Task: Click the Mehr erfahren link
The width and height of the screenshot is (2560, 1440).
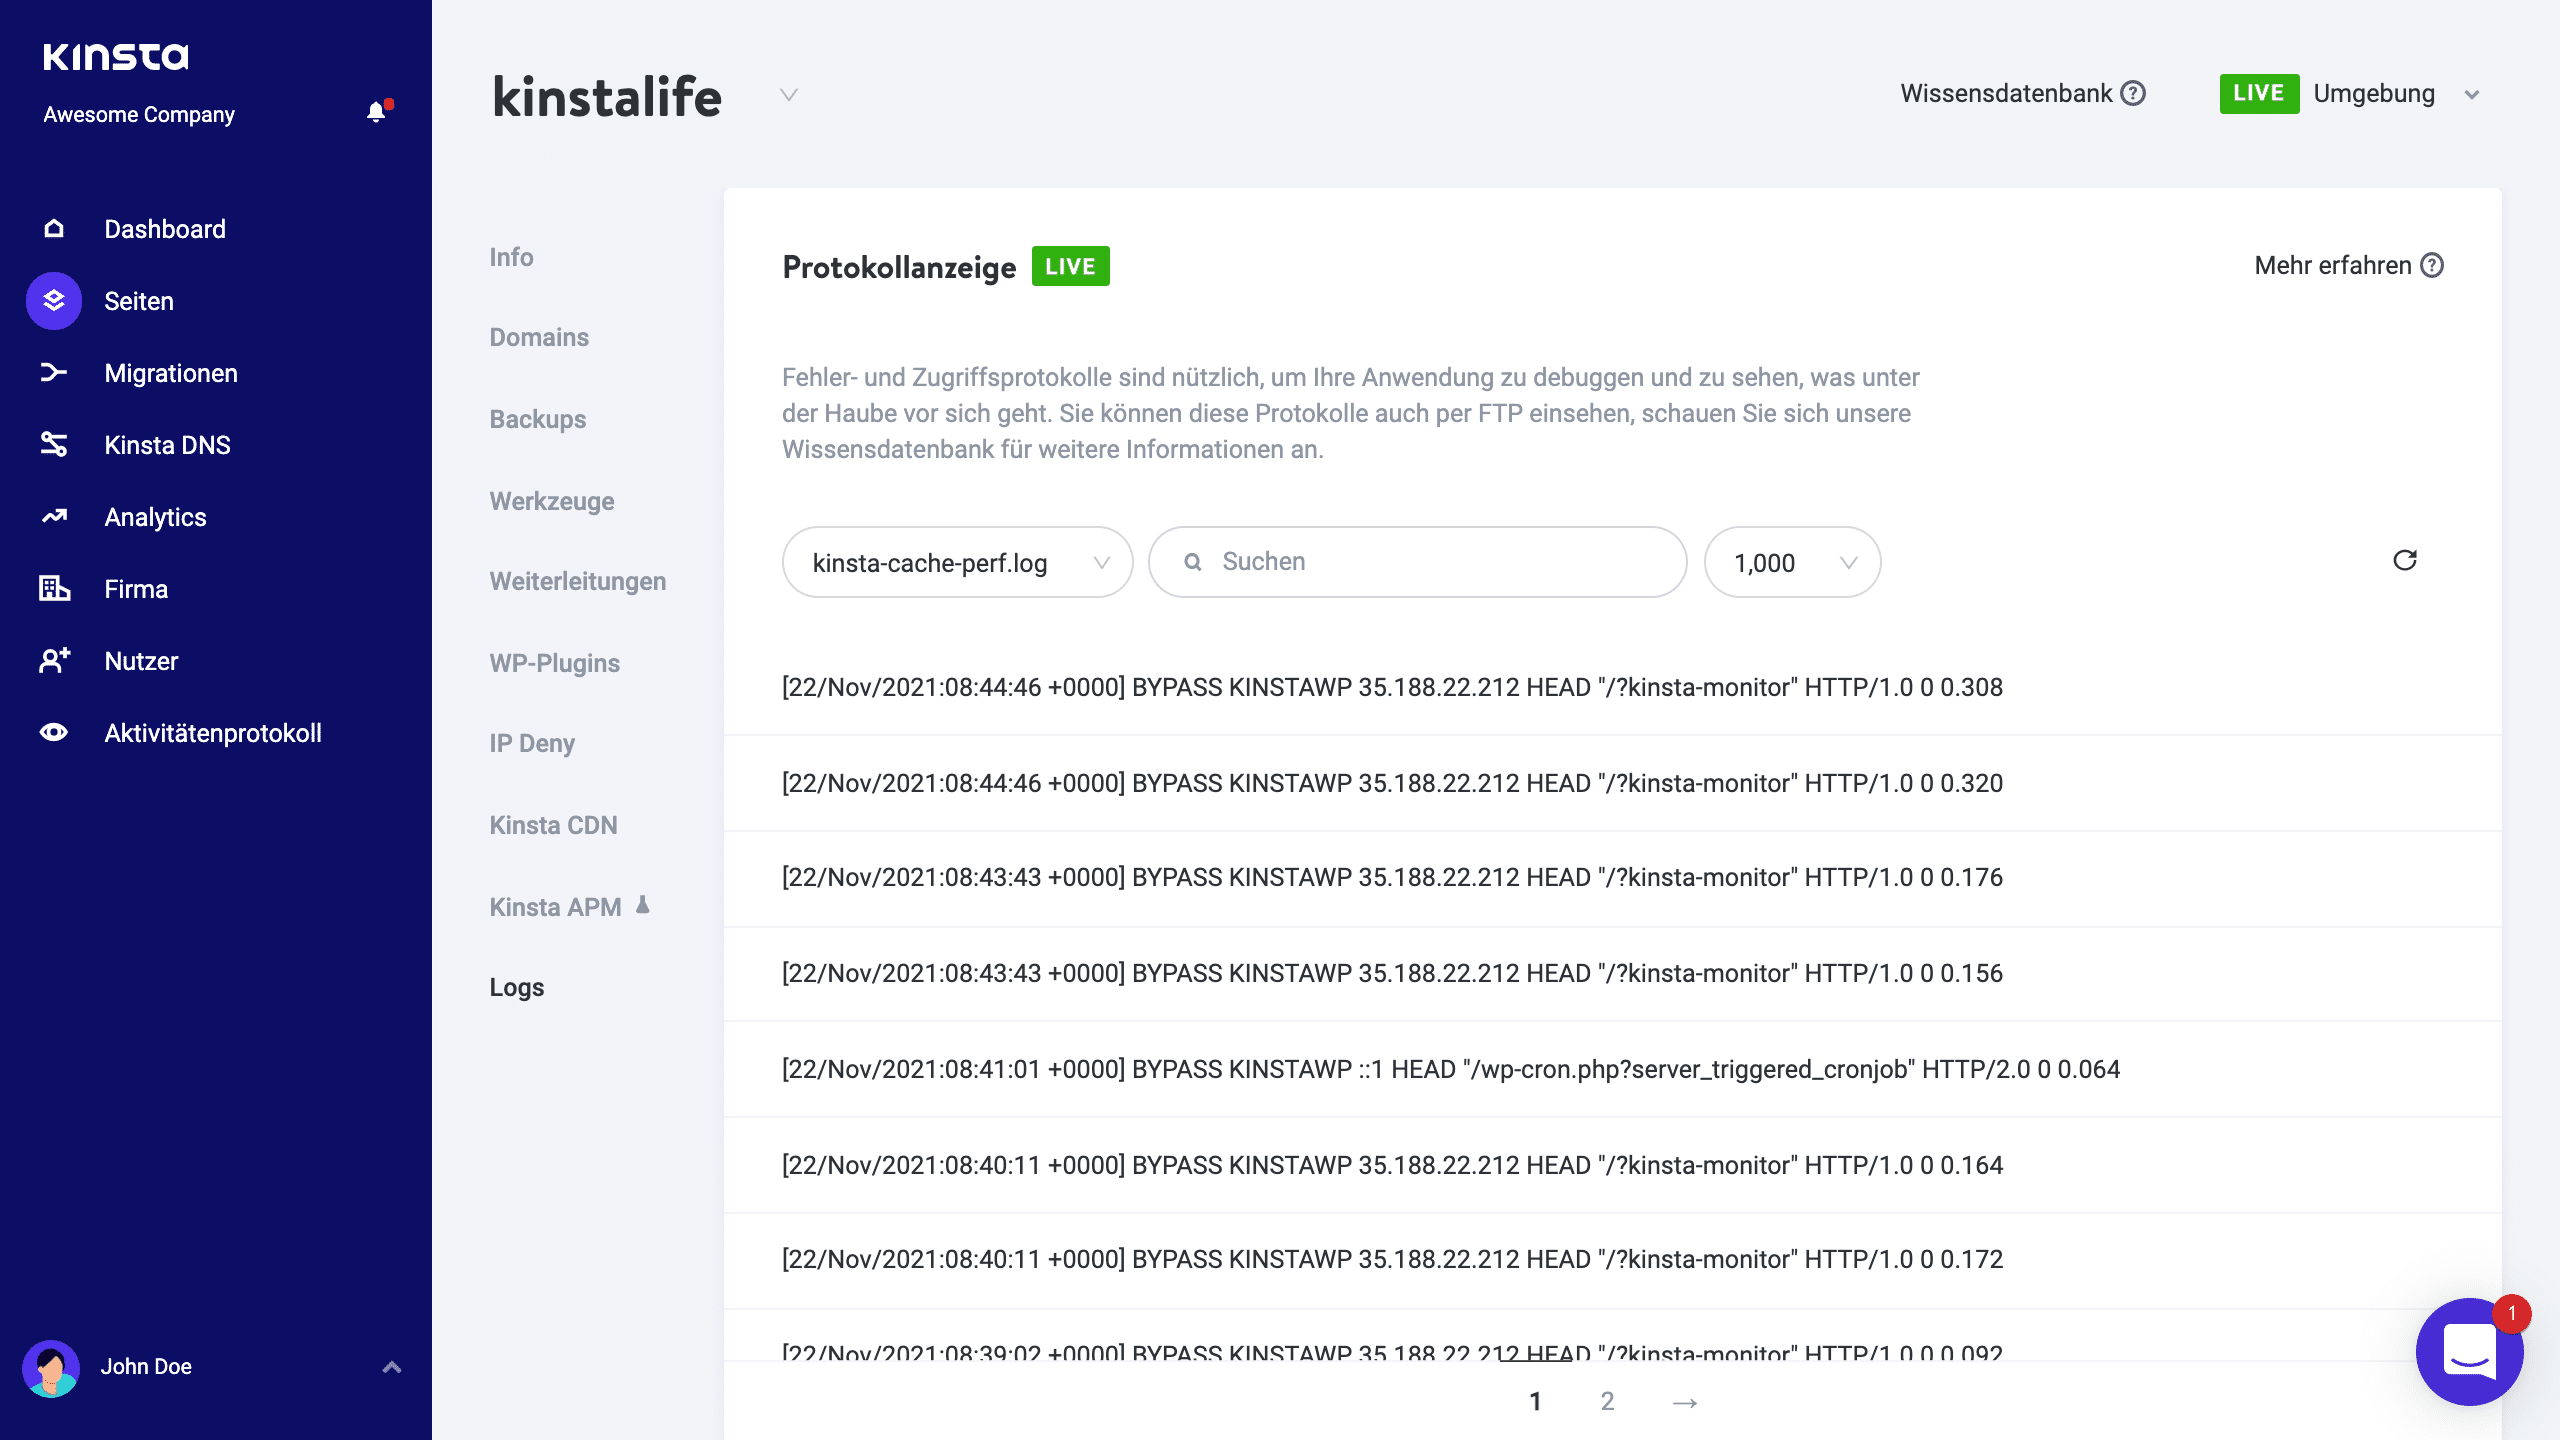Action: pos(2333,265)
